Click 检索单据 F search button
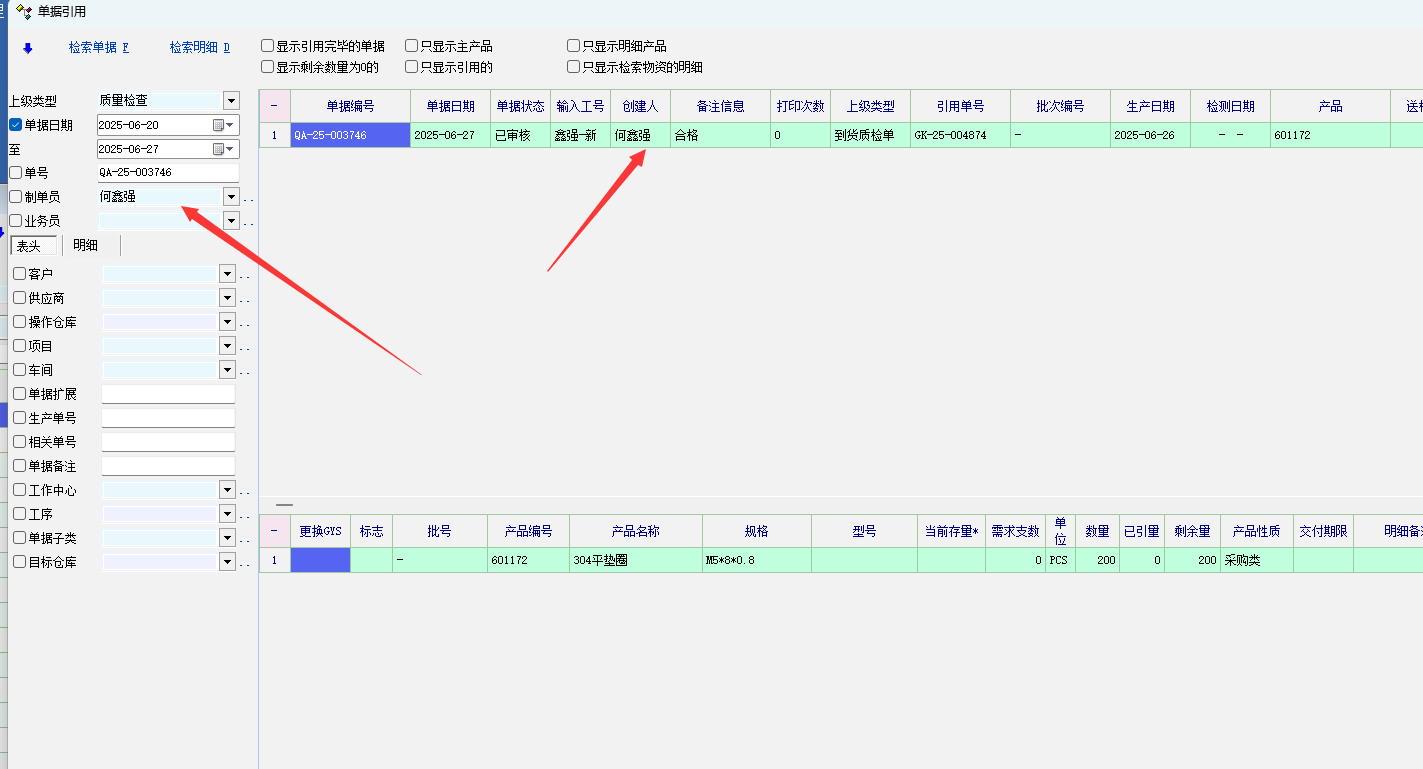This screenshot has width=1423, height=769. click(98, 48)
